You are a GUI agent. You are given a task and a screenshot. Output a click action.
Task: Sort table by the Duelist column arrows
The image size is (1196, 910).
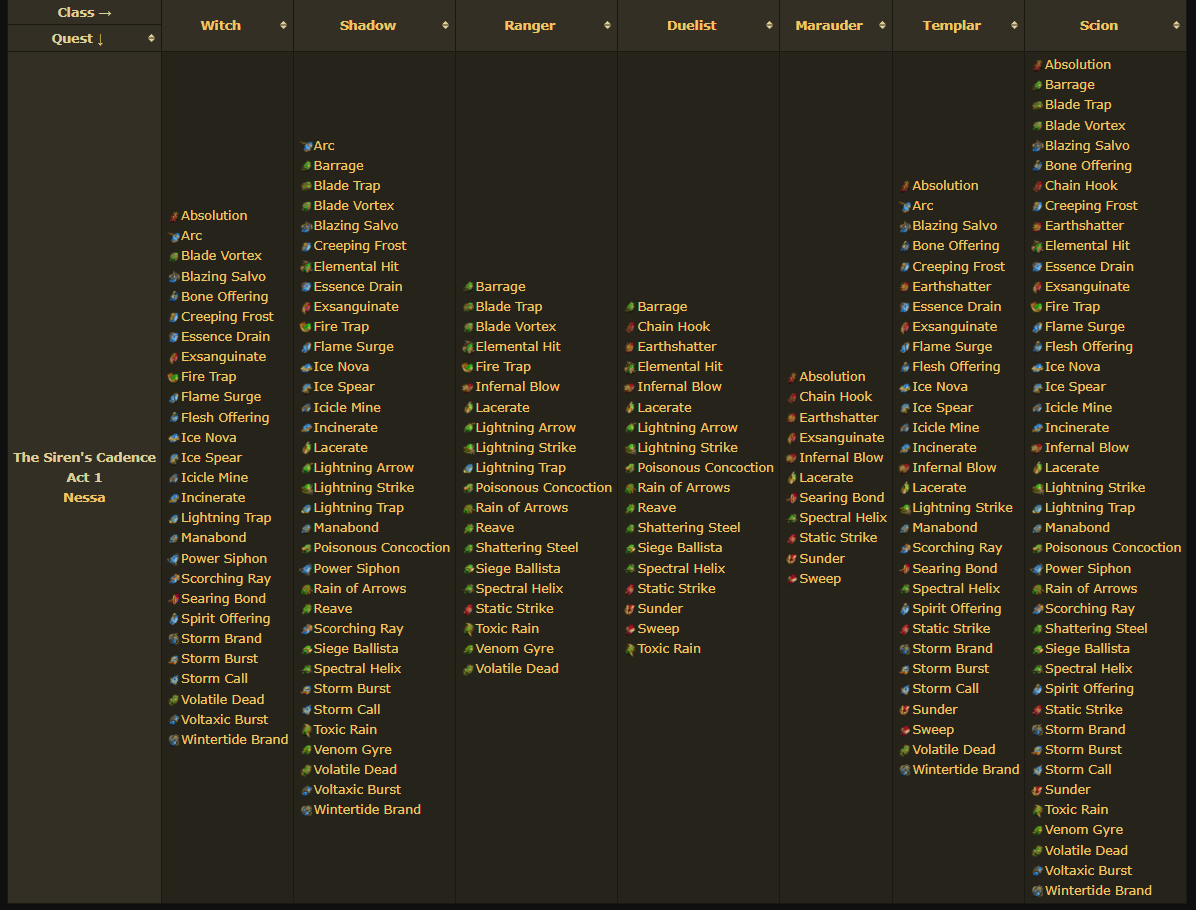(769, 25)
